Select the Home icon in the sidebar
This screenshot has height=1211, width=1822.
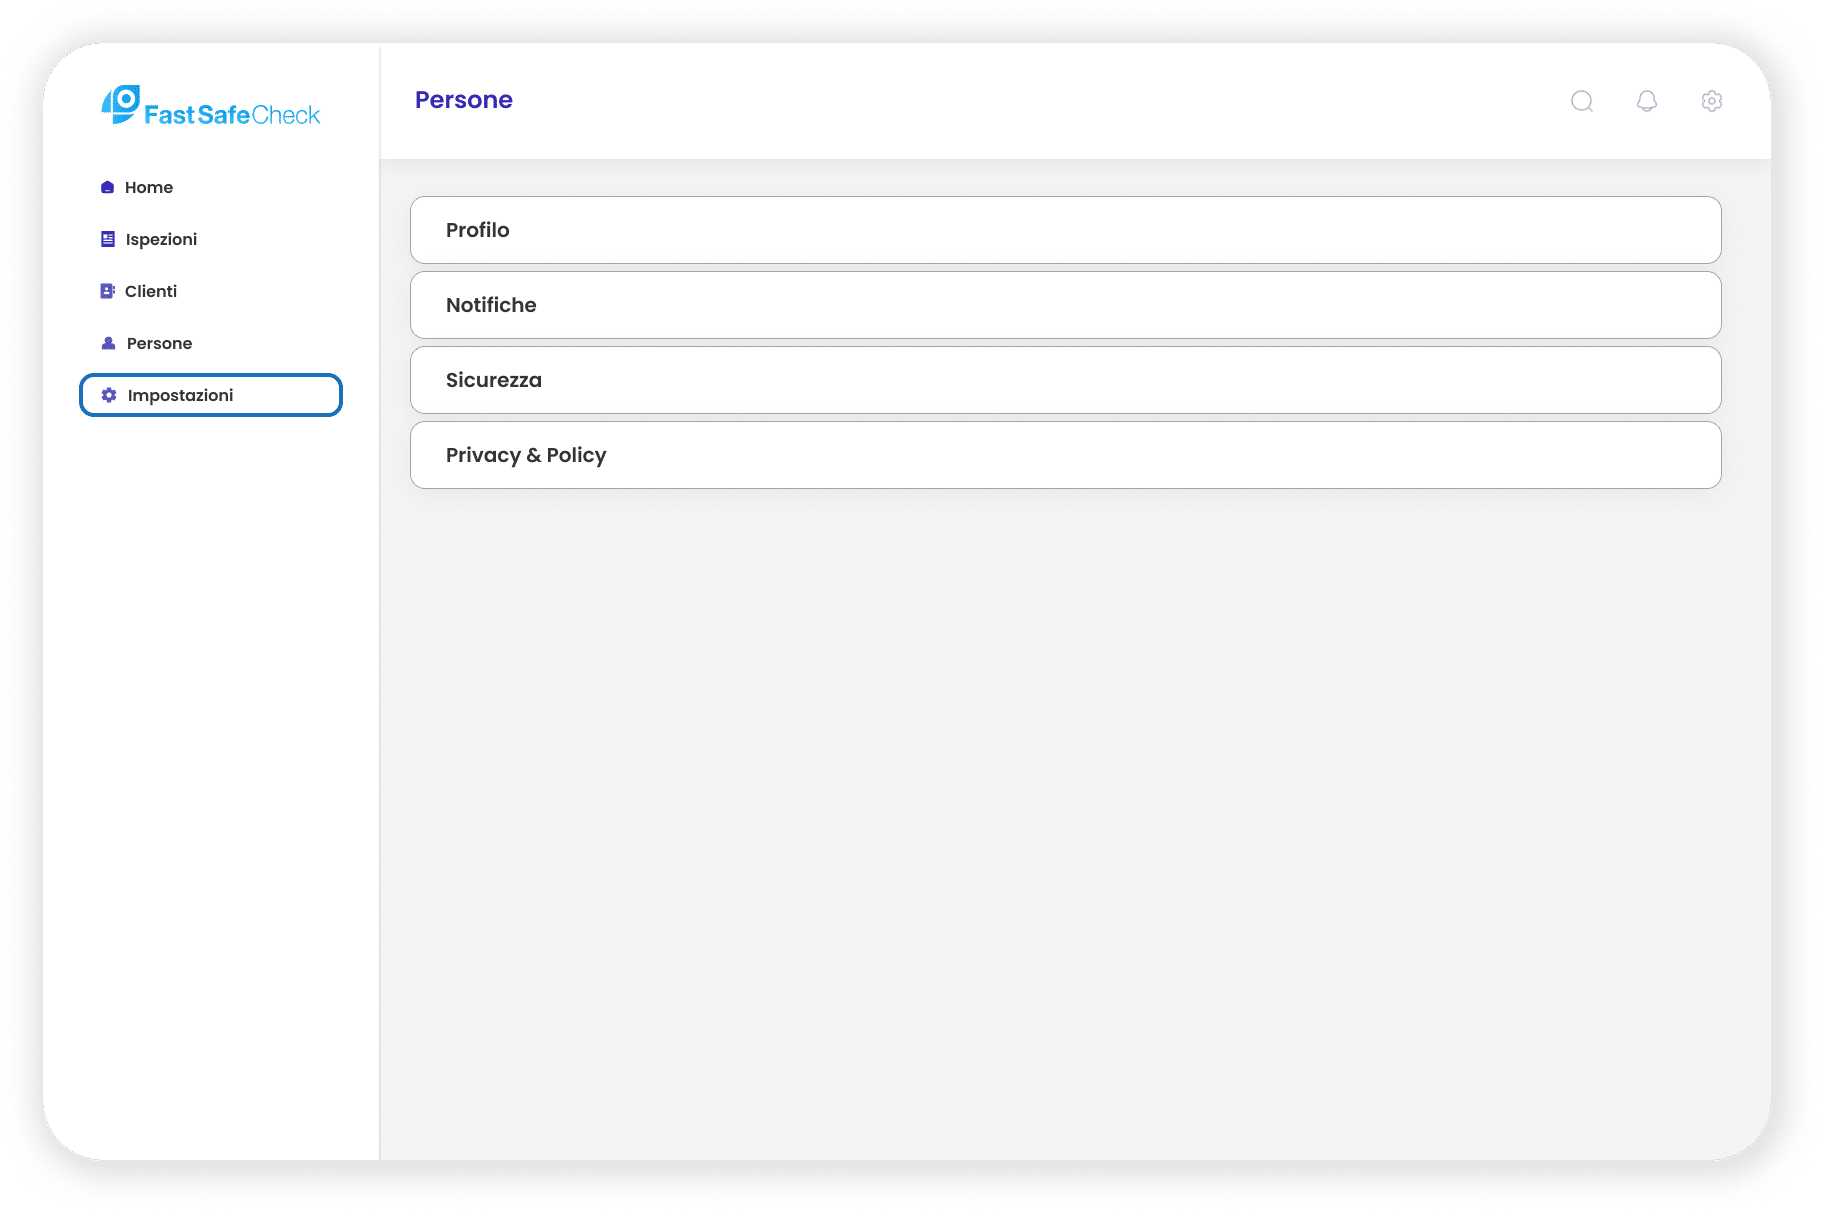(x=107, y=187)
